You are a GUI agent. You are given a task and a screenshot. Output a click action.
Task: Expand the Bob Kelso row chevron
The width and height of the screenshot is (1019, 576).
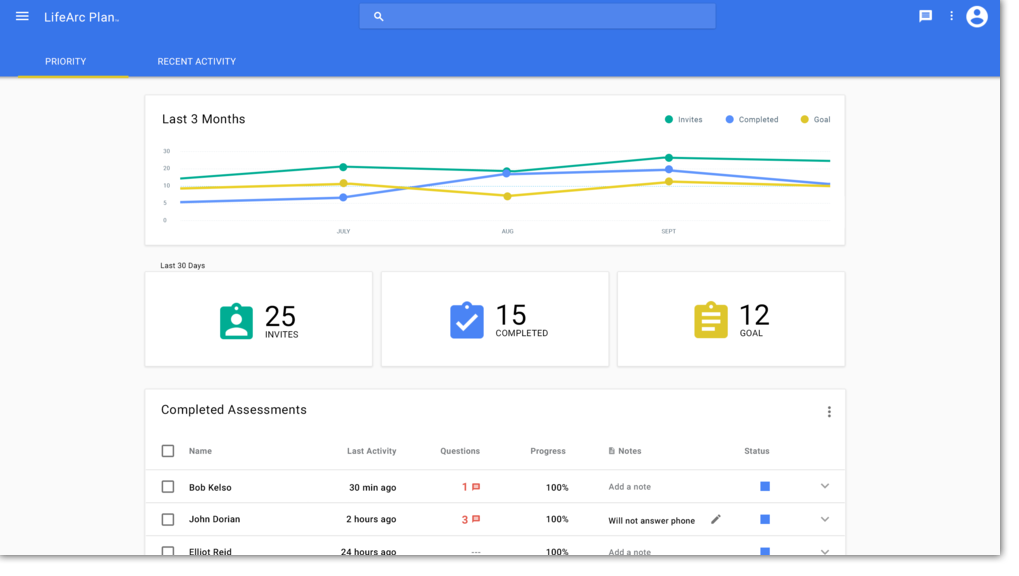pos(825,486)
